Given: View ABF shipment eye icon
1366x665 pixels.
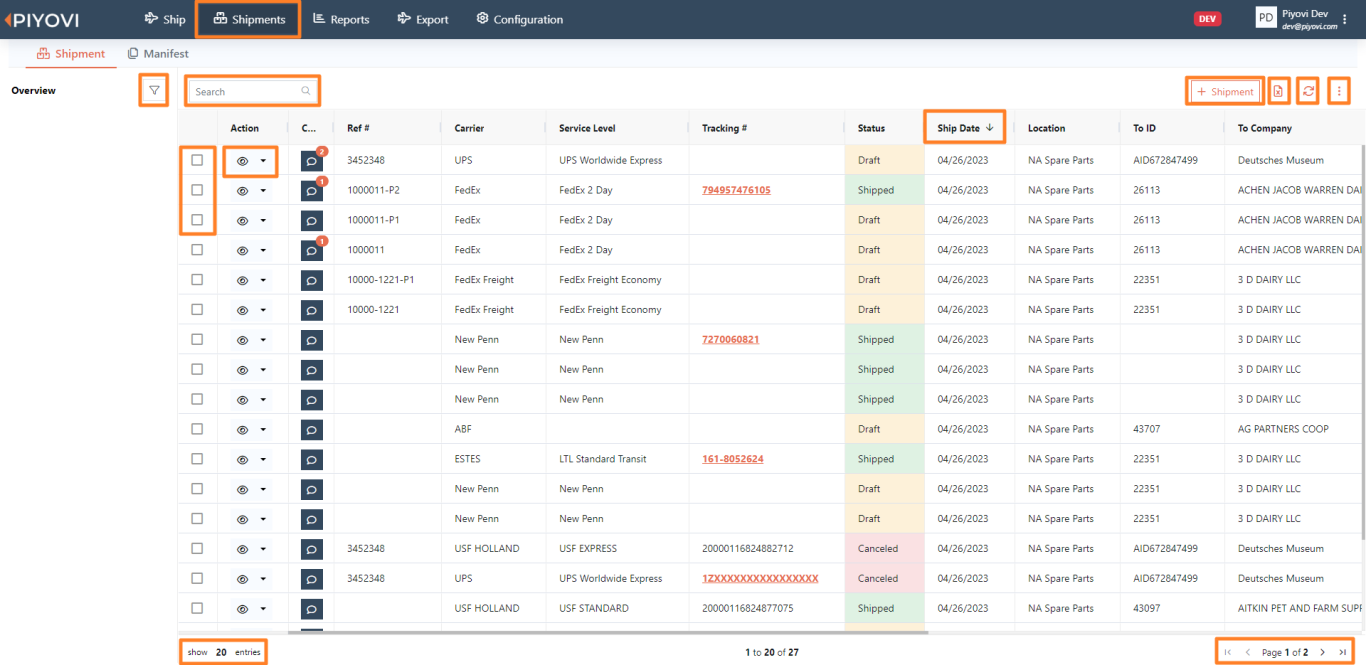Looking at the screenshot, I should [x=242, y=429].
